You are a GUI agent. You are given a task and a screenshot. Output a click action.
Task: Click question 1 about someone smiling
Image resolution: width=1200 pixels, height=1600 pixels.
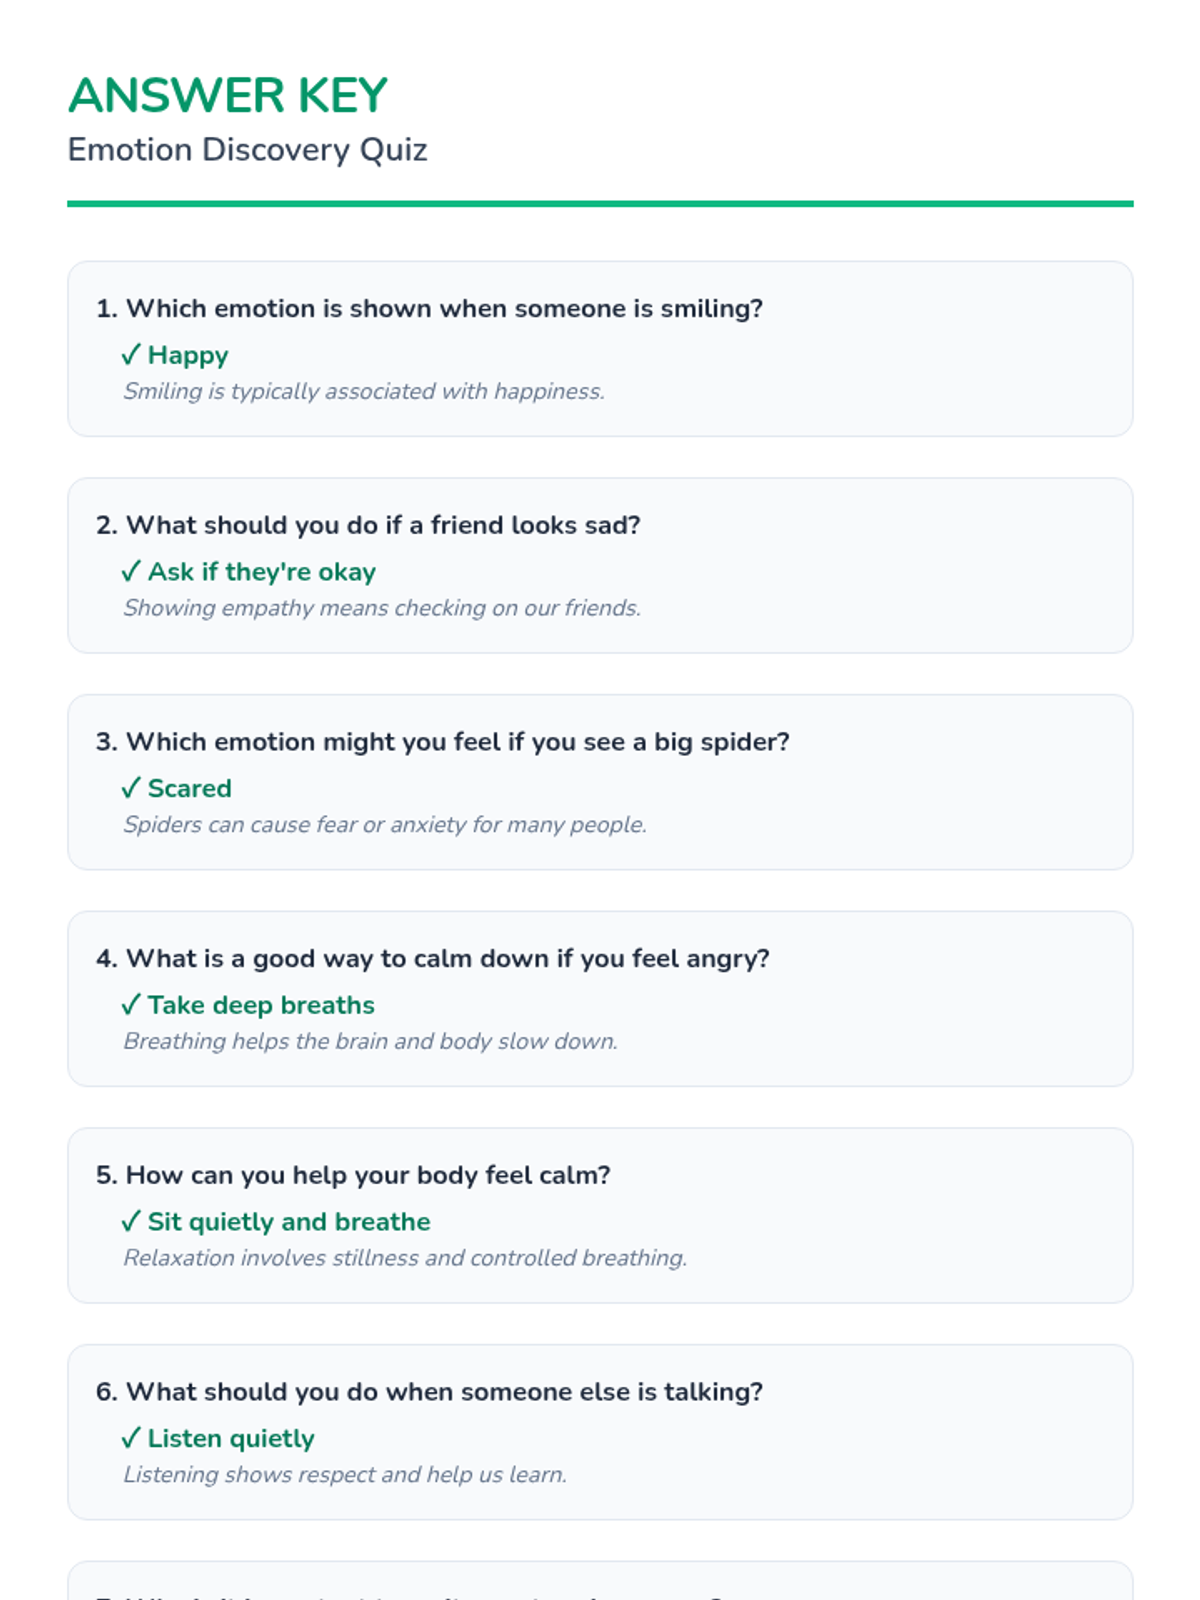(x=429, y=308)
